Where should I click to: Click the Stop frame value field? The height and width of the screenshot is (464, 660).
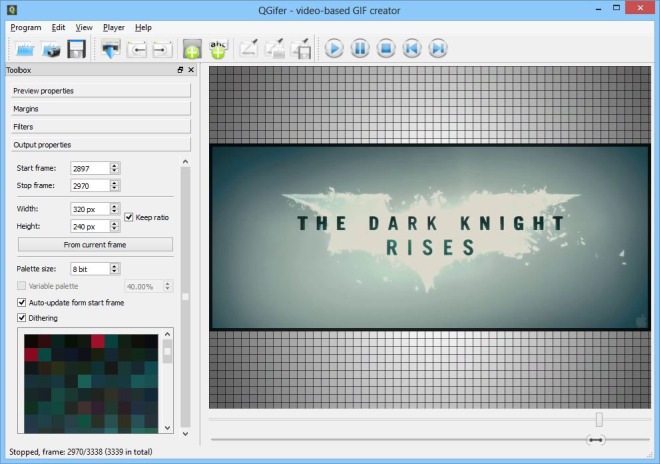pos(90,186)
